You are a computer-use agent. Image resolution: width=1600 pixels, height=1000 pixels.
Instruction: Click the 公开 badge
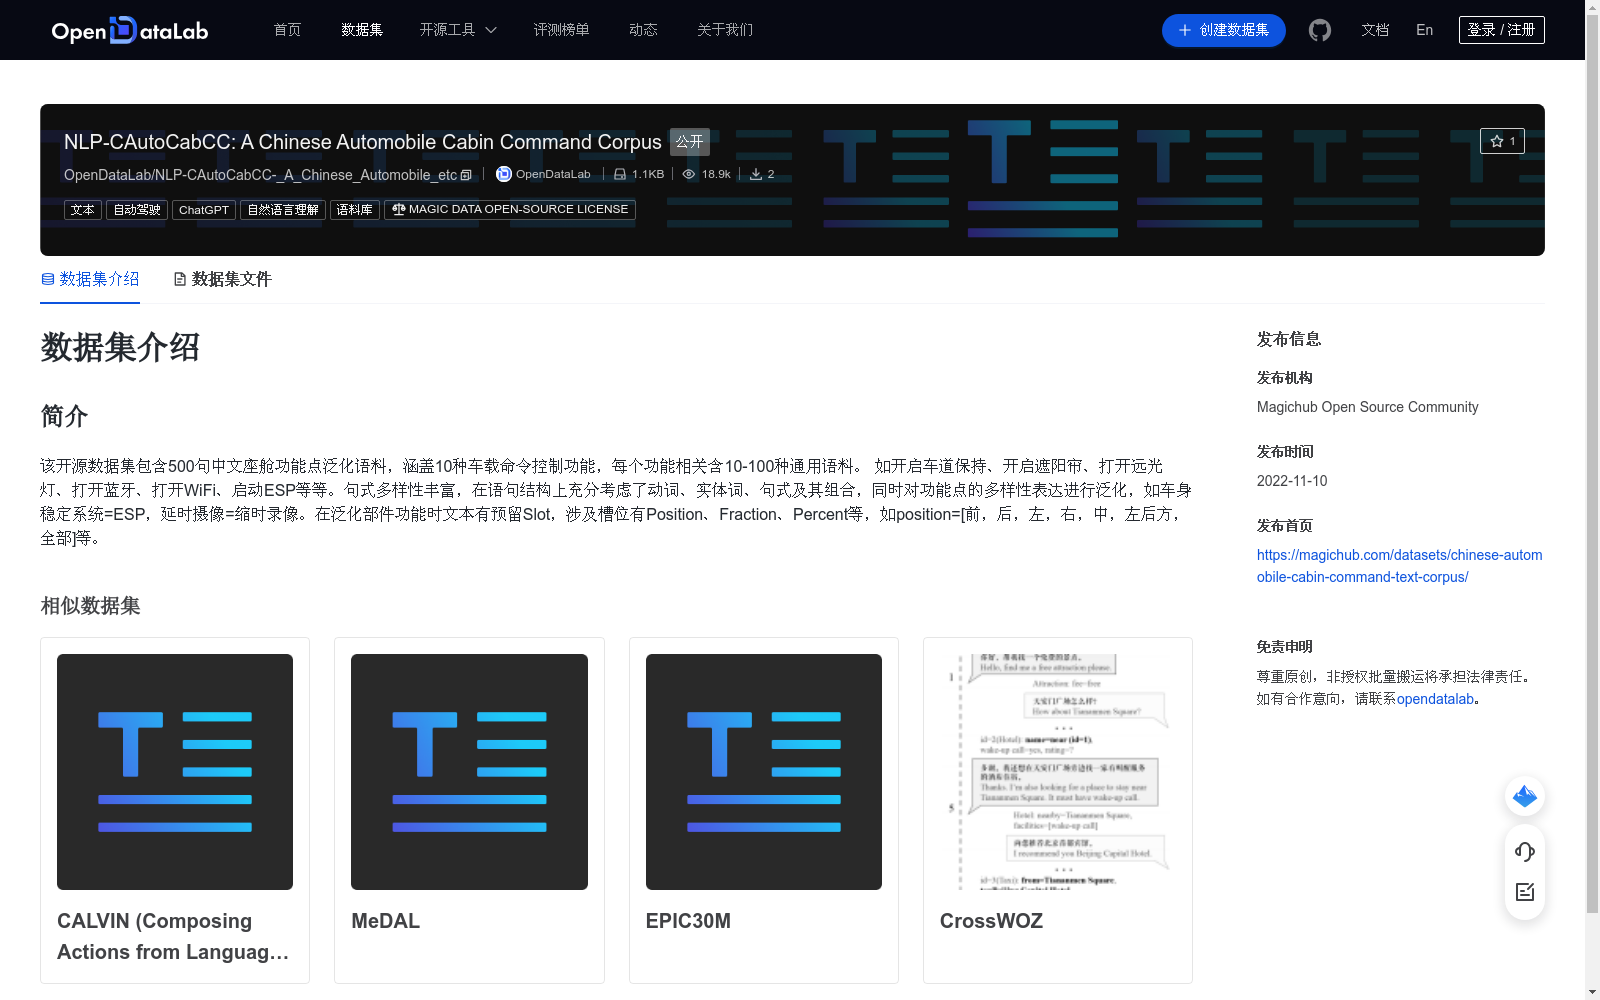coord(690,142)
